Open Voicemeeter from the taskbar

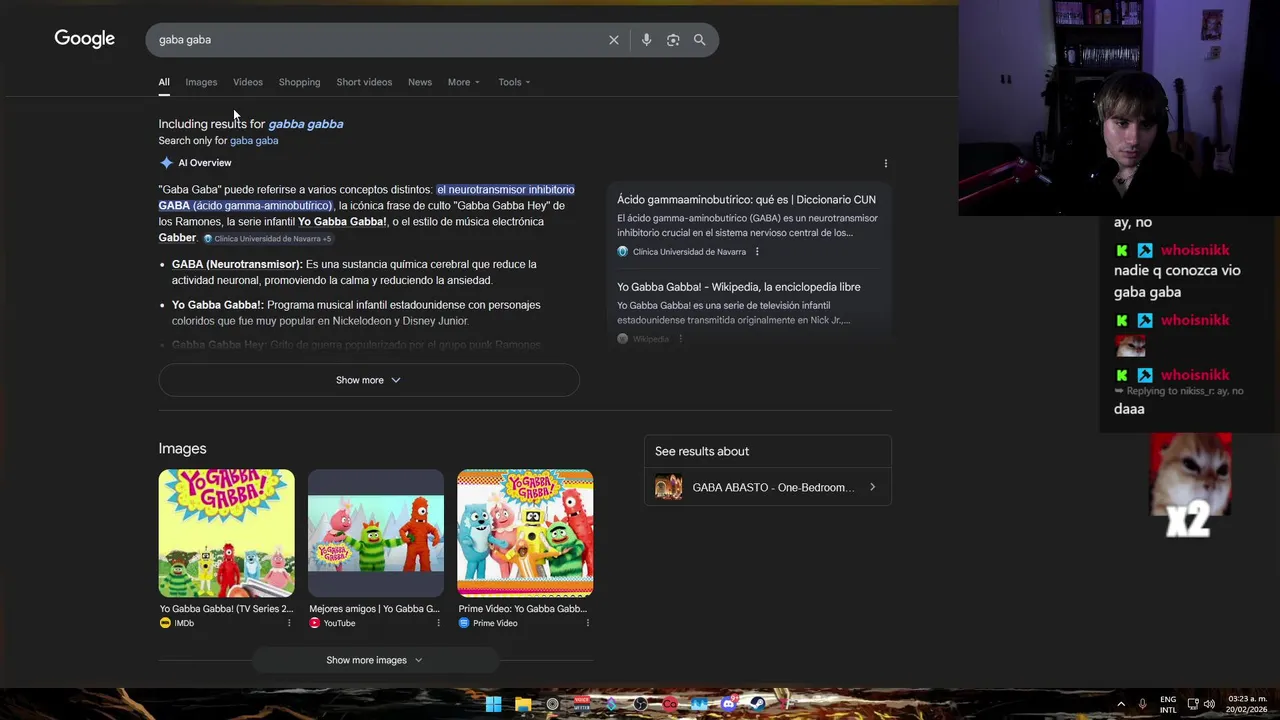(581, 704)
